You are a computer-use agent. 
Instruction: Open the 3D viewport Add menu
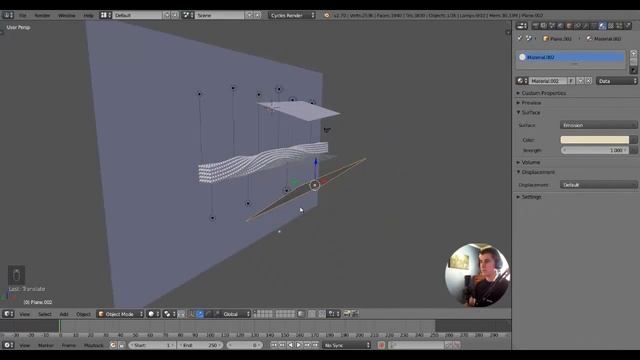click(64, 314)
